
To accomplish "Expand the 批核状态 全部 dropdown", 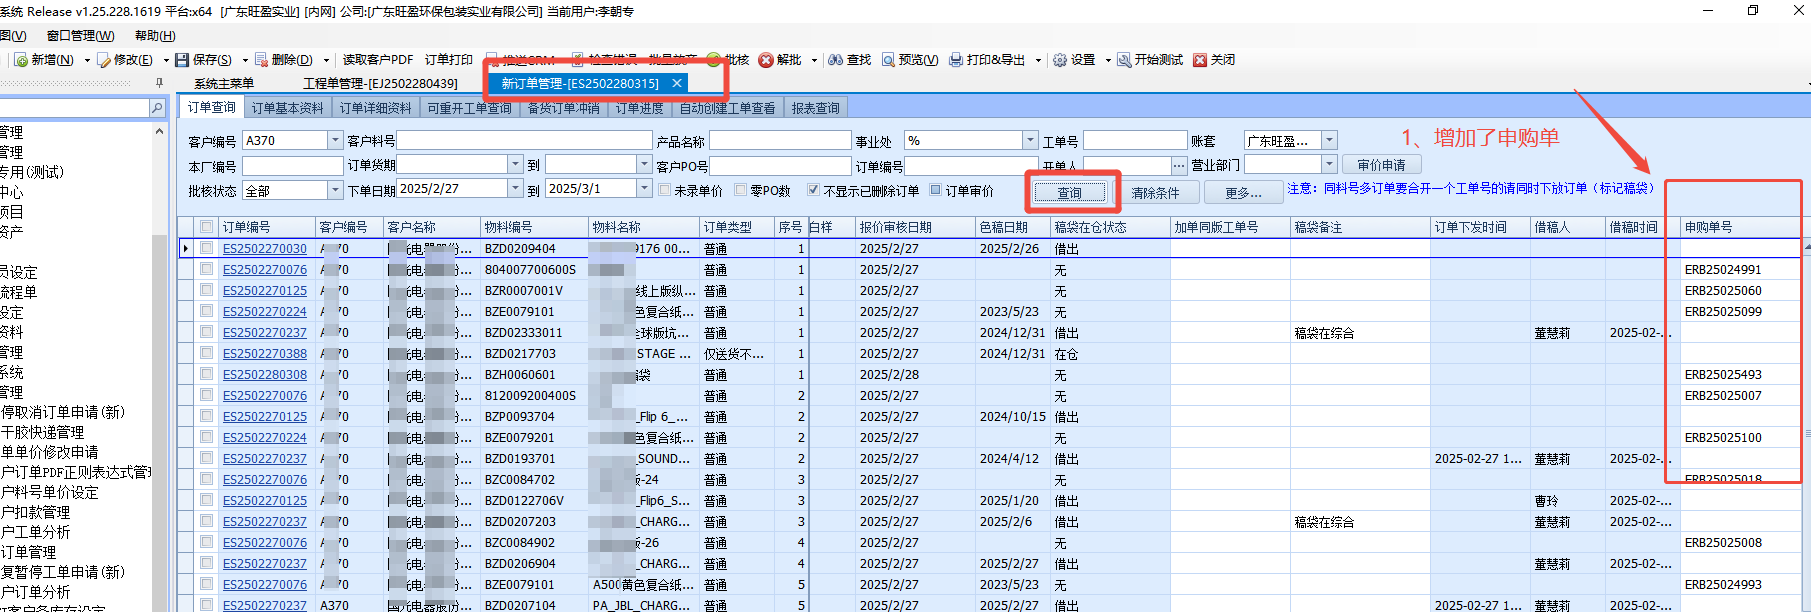I will click(x=336, y=190).
